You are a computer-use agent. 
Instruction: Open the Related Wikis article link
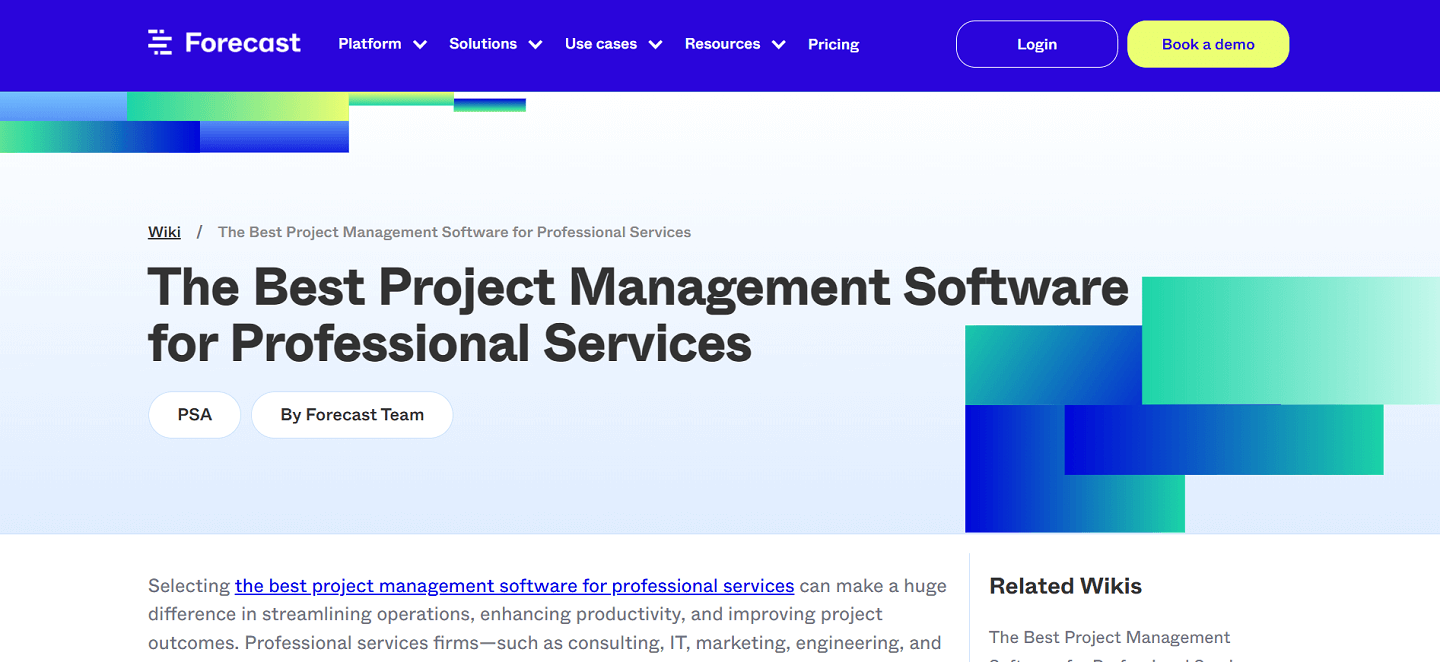[x=1110, y=637]
